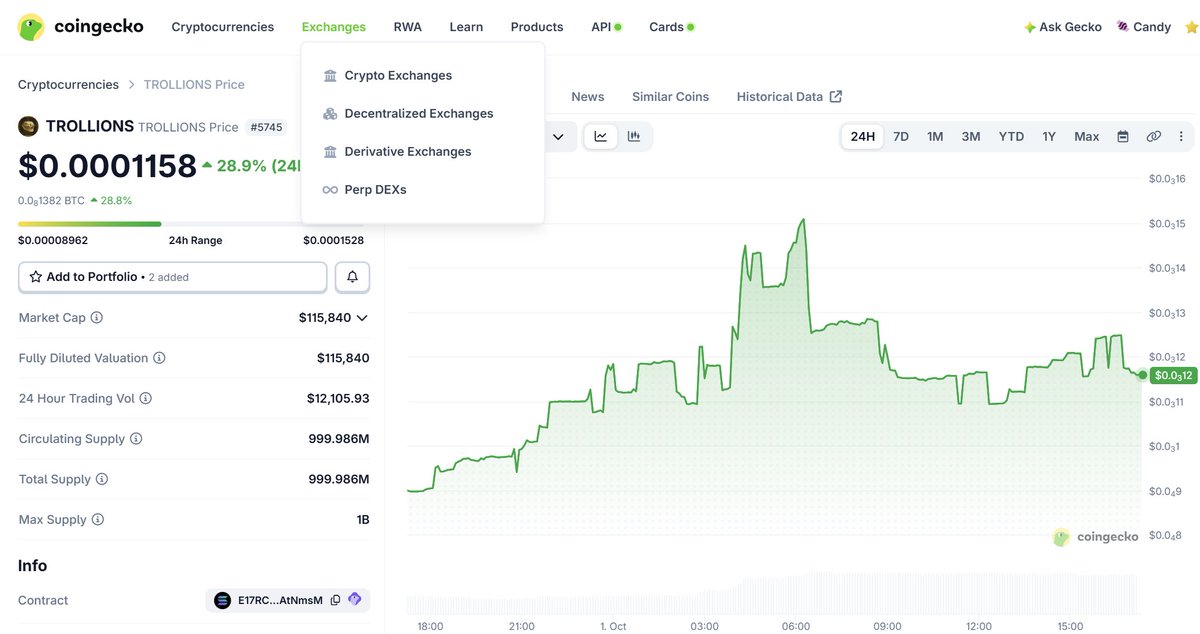Click the contract address E17RC...AtNmsM
The height and width of the screenshot is (634, 1200).
[280, 600]
